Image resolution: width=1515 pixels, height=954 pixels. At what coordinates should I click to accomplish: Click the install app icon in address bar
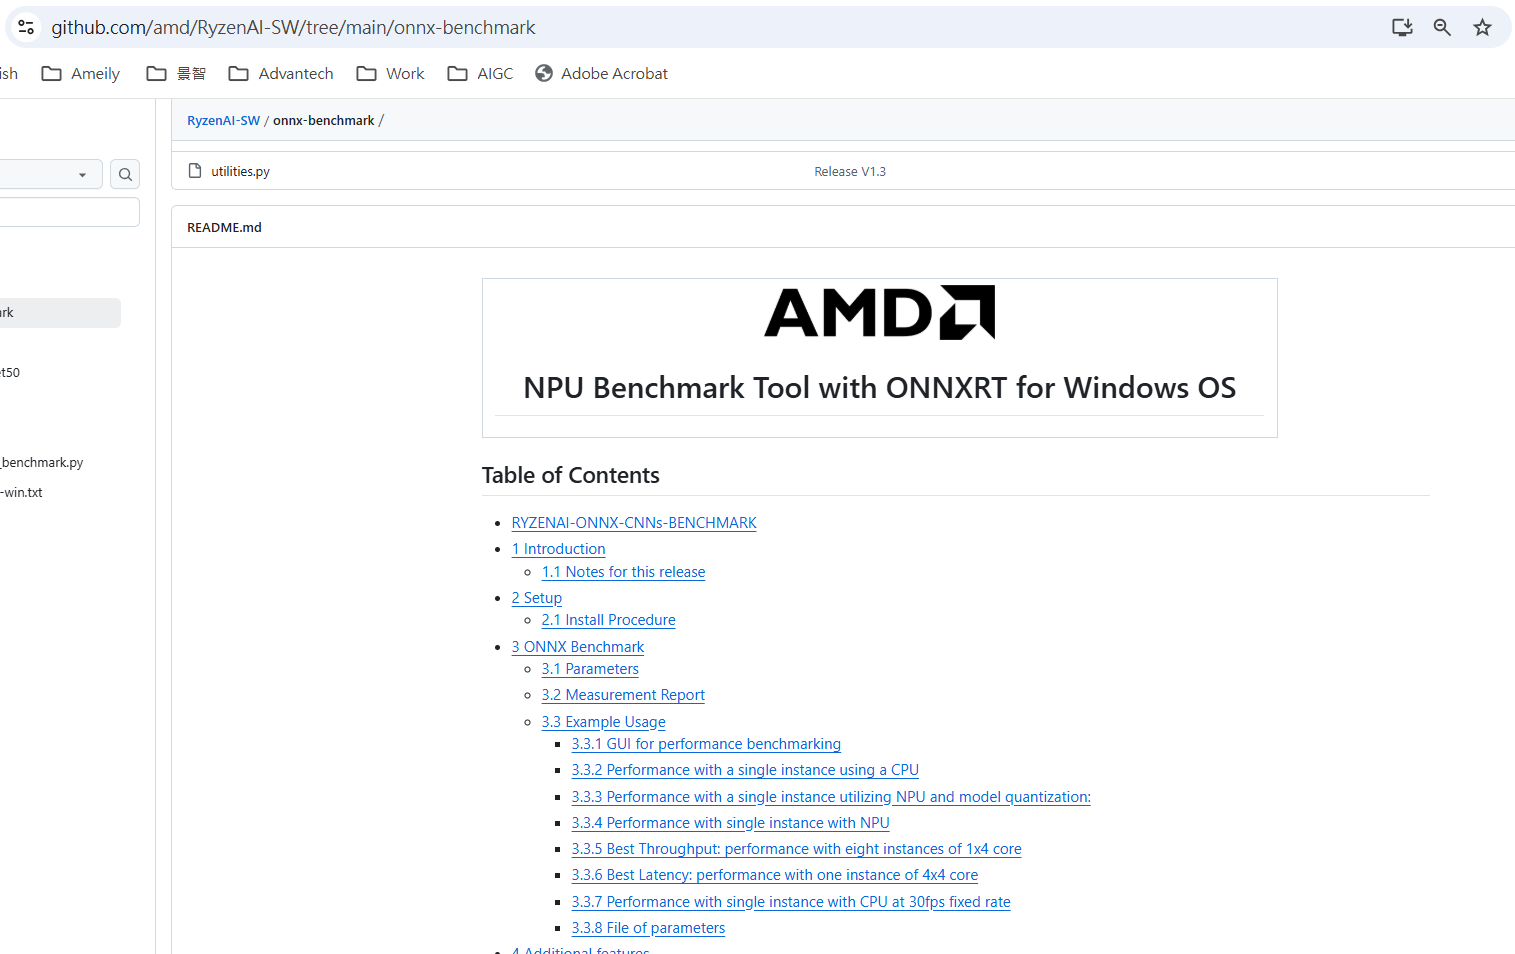tap(1402, 27)
